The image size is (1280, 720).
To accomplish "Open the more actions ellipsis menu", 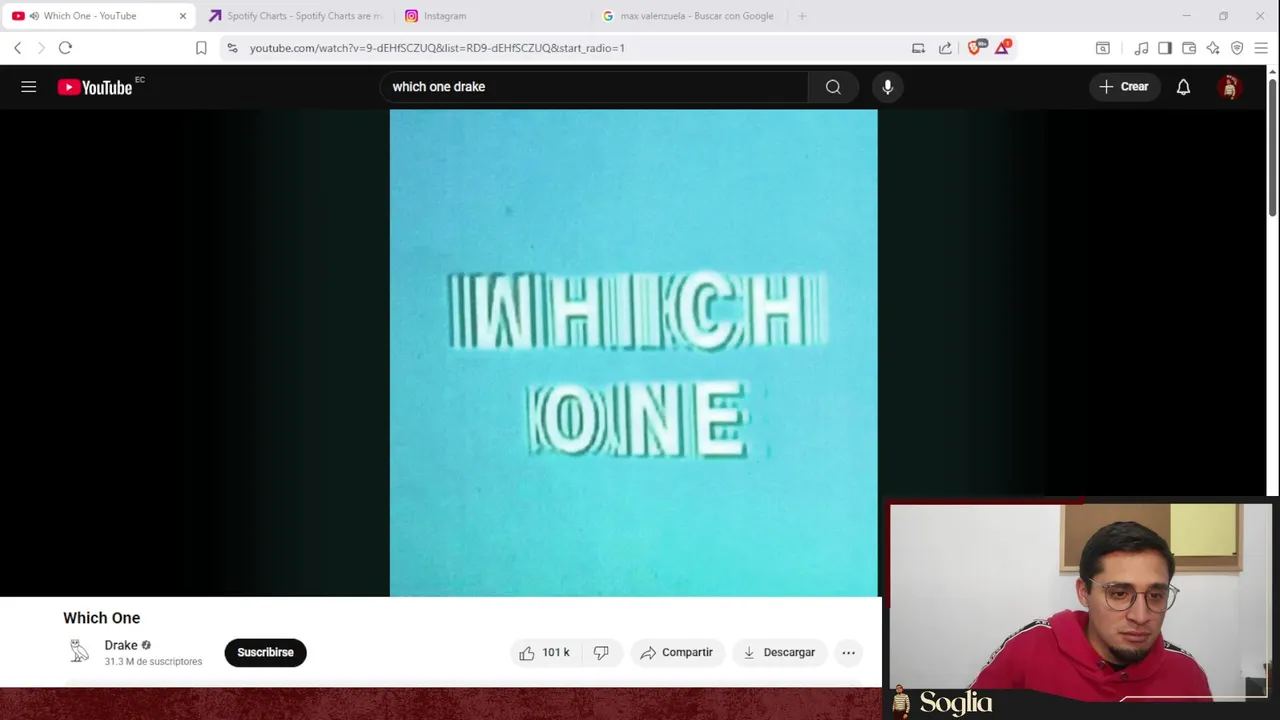I will pyautogui.click(x=848, y=653).
